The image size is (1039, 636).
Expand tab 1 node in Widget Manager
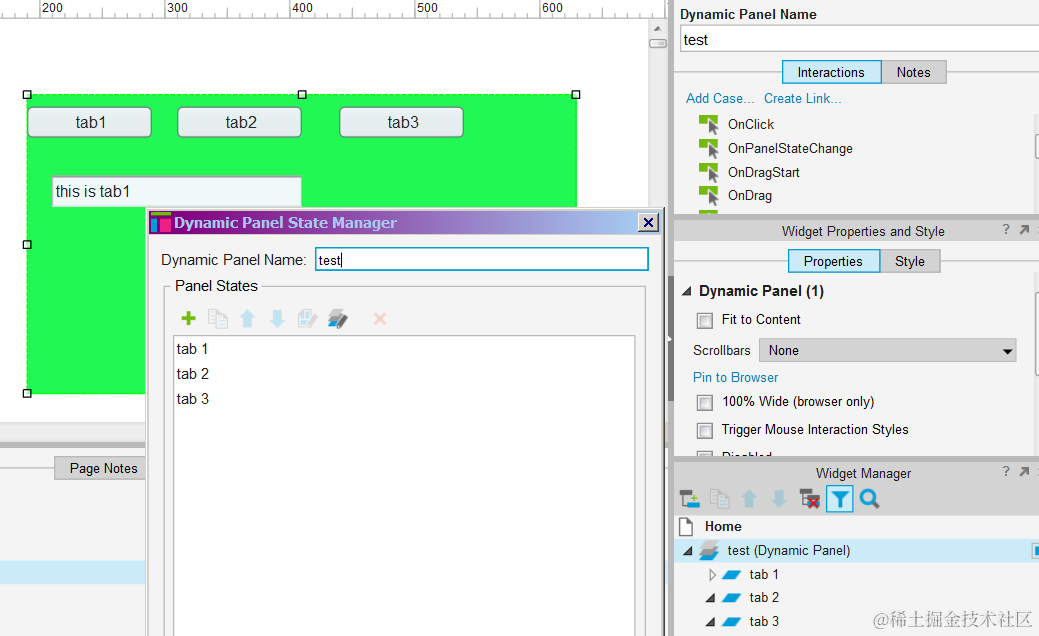(712, 574)
